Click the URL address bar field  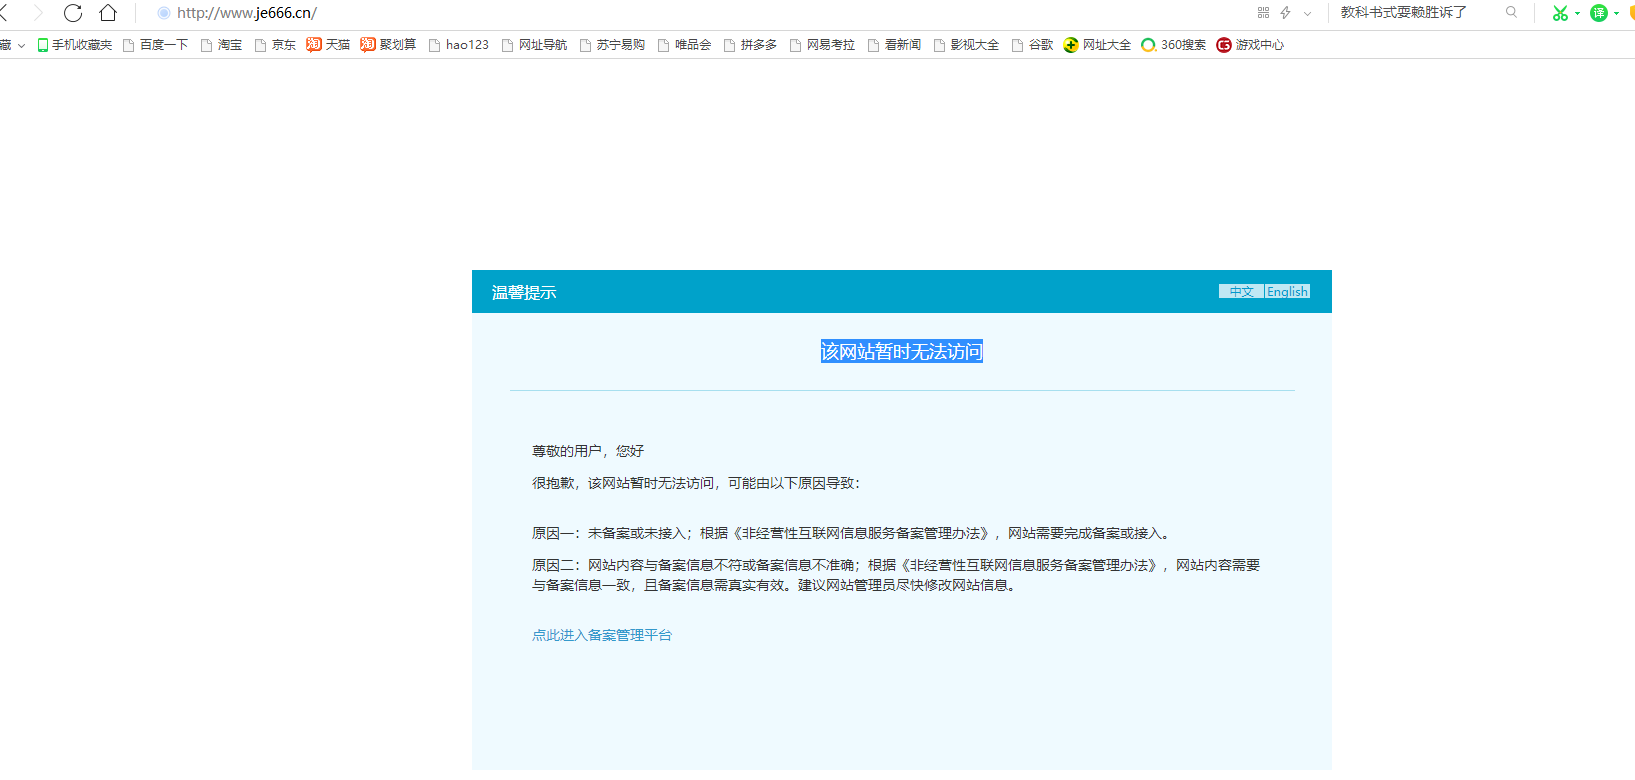700,13
